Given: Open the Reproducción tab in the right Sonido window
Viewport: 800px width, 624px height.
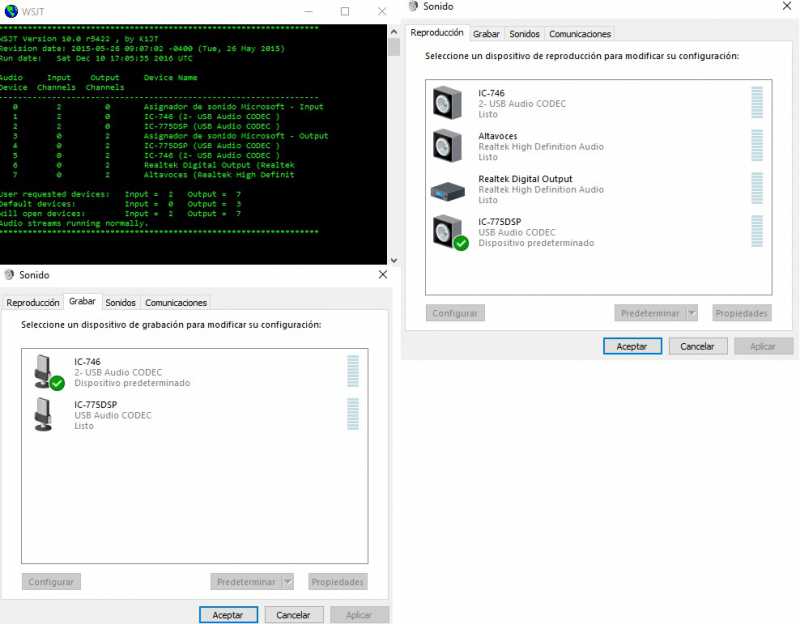Looking at the screenshot, I should 437,33.
